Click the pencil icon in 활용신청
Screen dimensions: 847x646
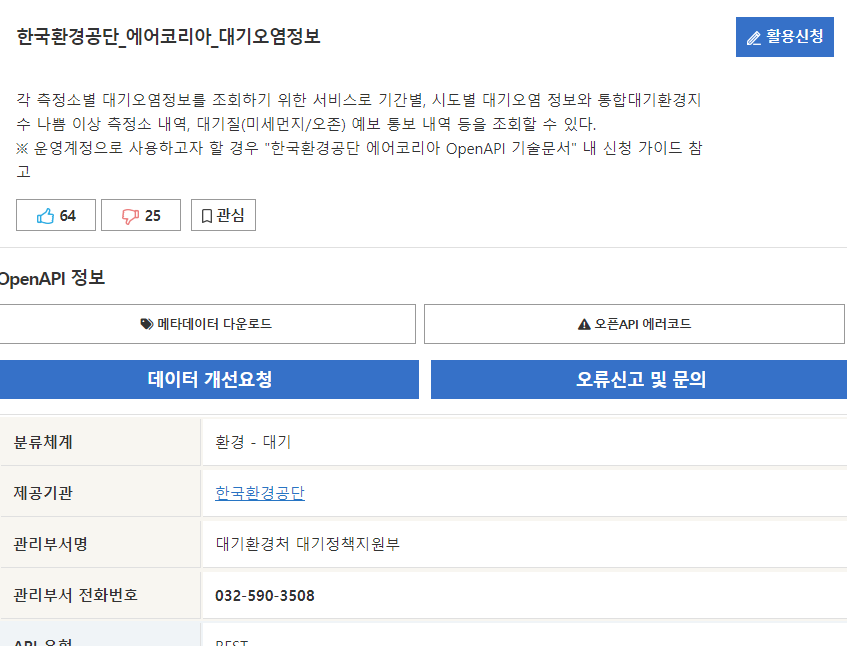754,38
